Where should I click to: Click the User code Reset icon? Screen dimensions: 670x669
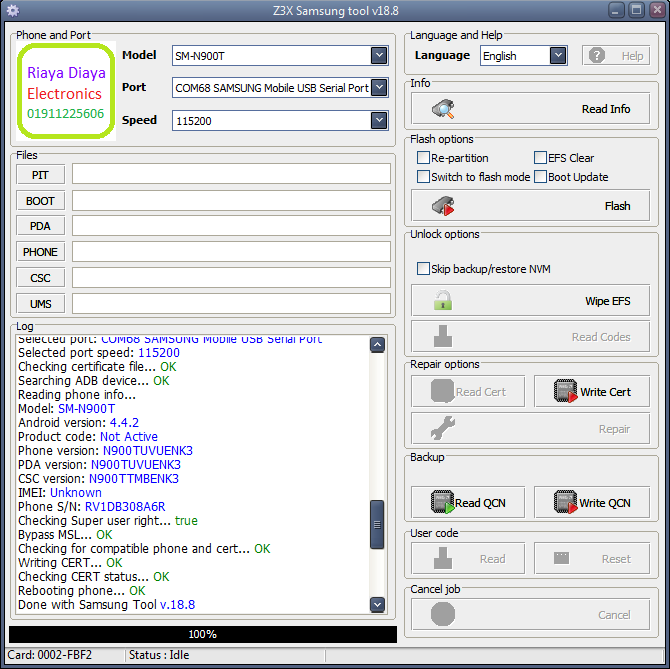coord(561,558)
